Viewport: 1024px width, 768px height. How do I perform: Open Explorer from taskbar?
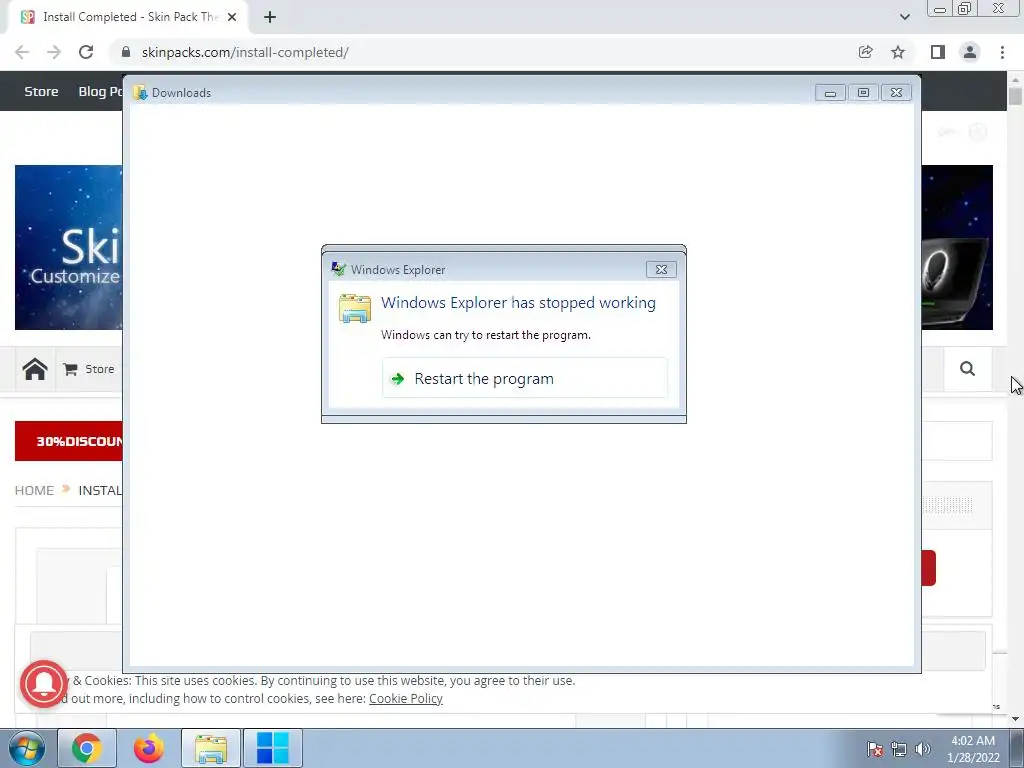[210, 748]
